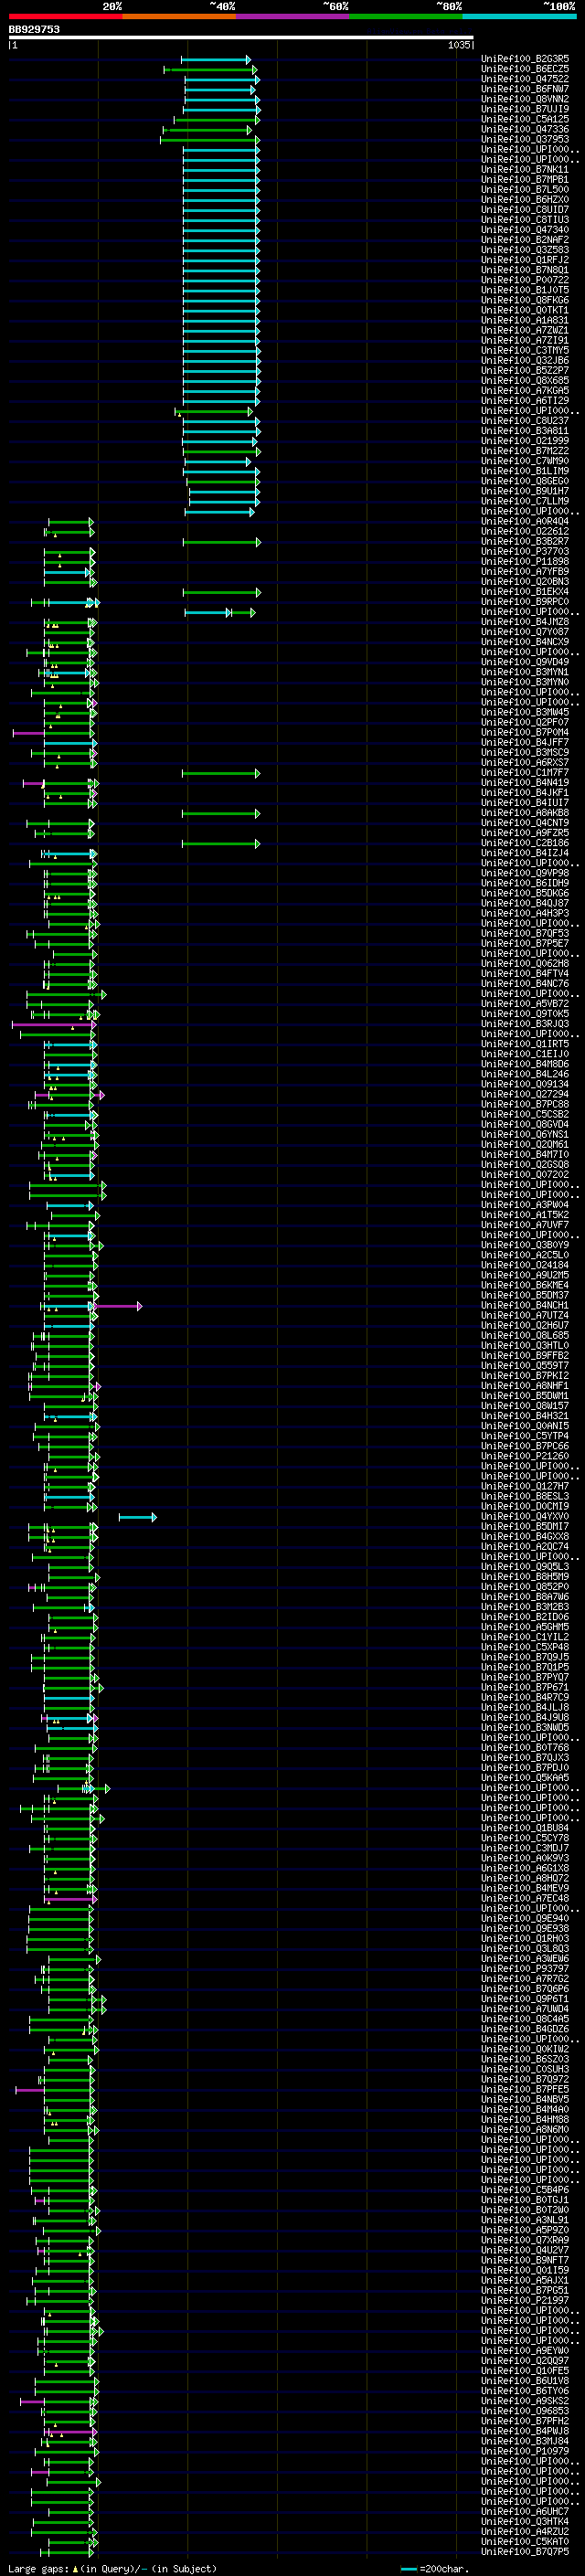Select hit label UniRef100_Q8X685

[525, 380]
